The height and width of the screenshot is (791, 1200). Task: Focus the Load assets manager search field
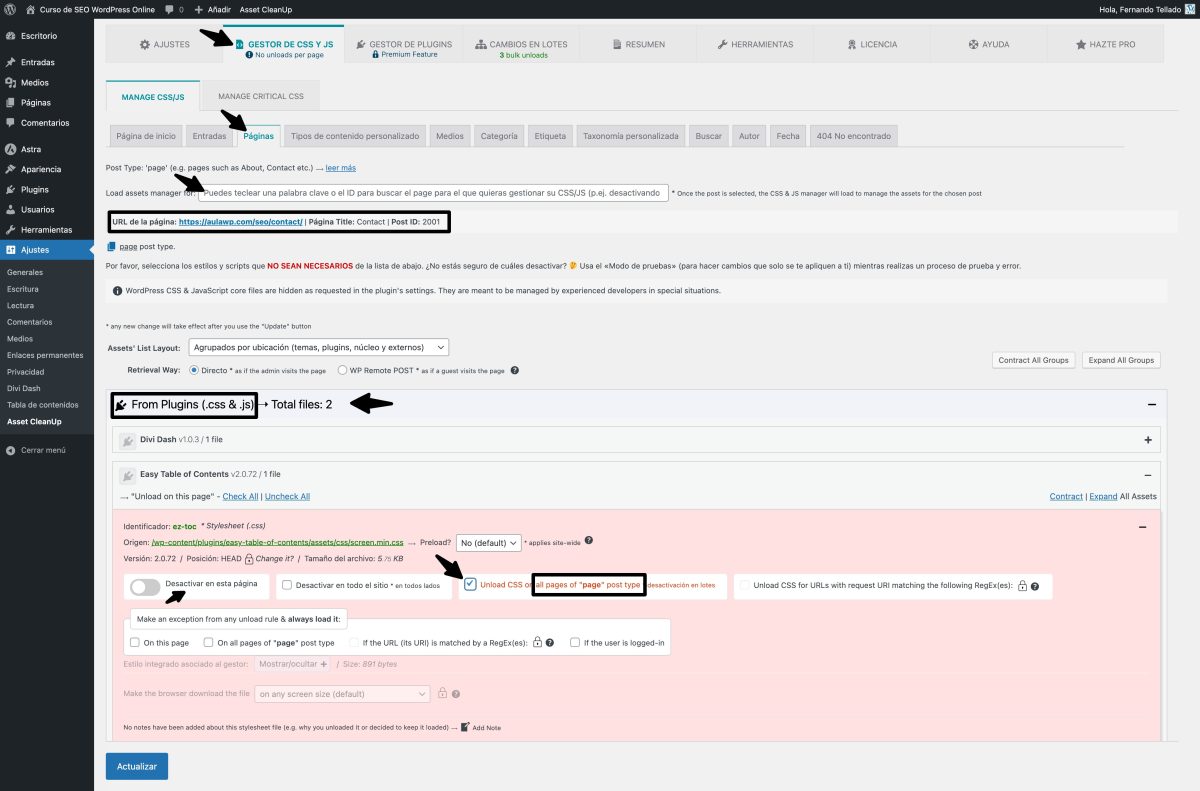coord(433,192)
